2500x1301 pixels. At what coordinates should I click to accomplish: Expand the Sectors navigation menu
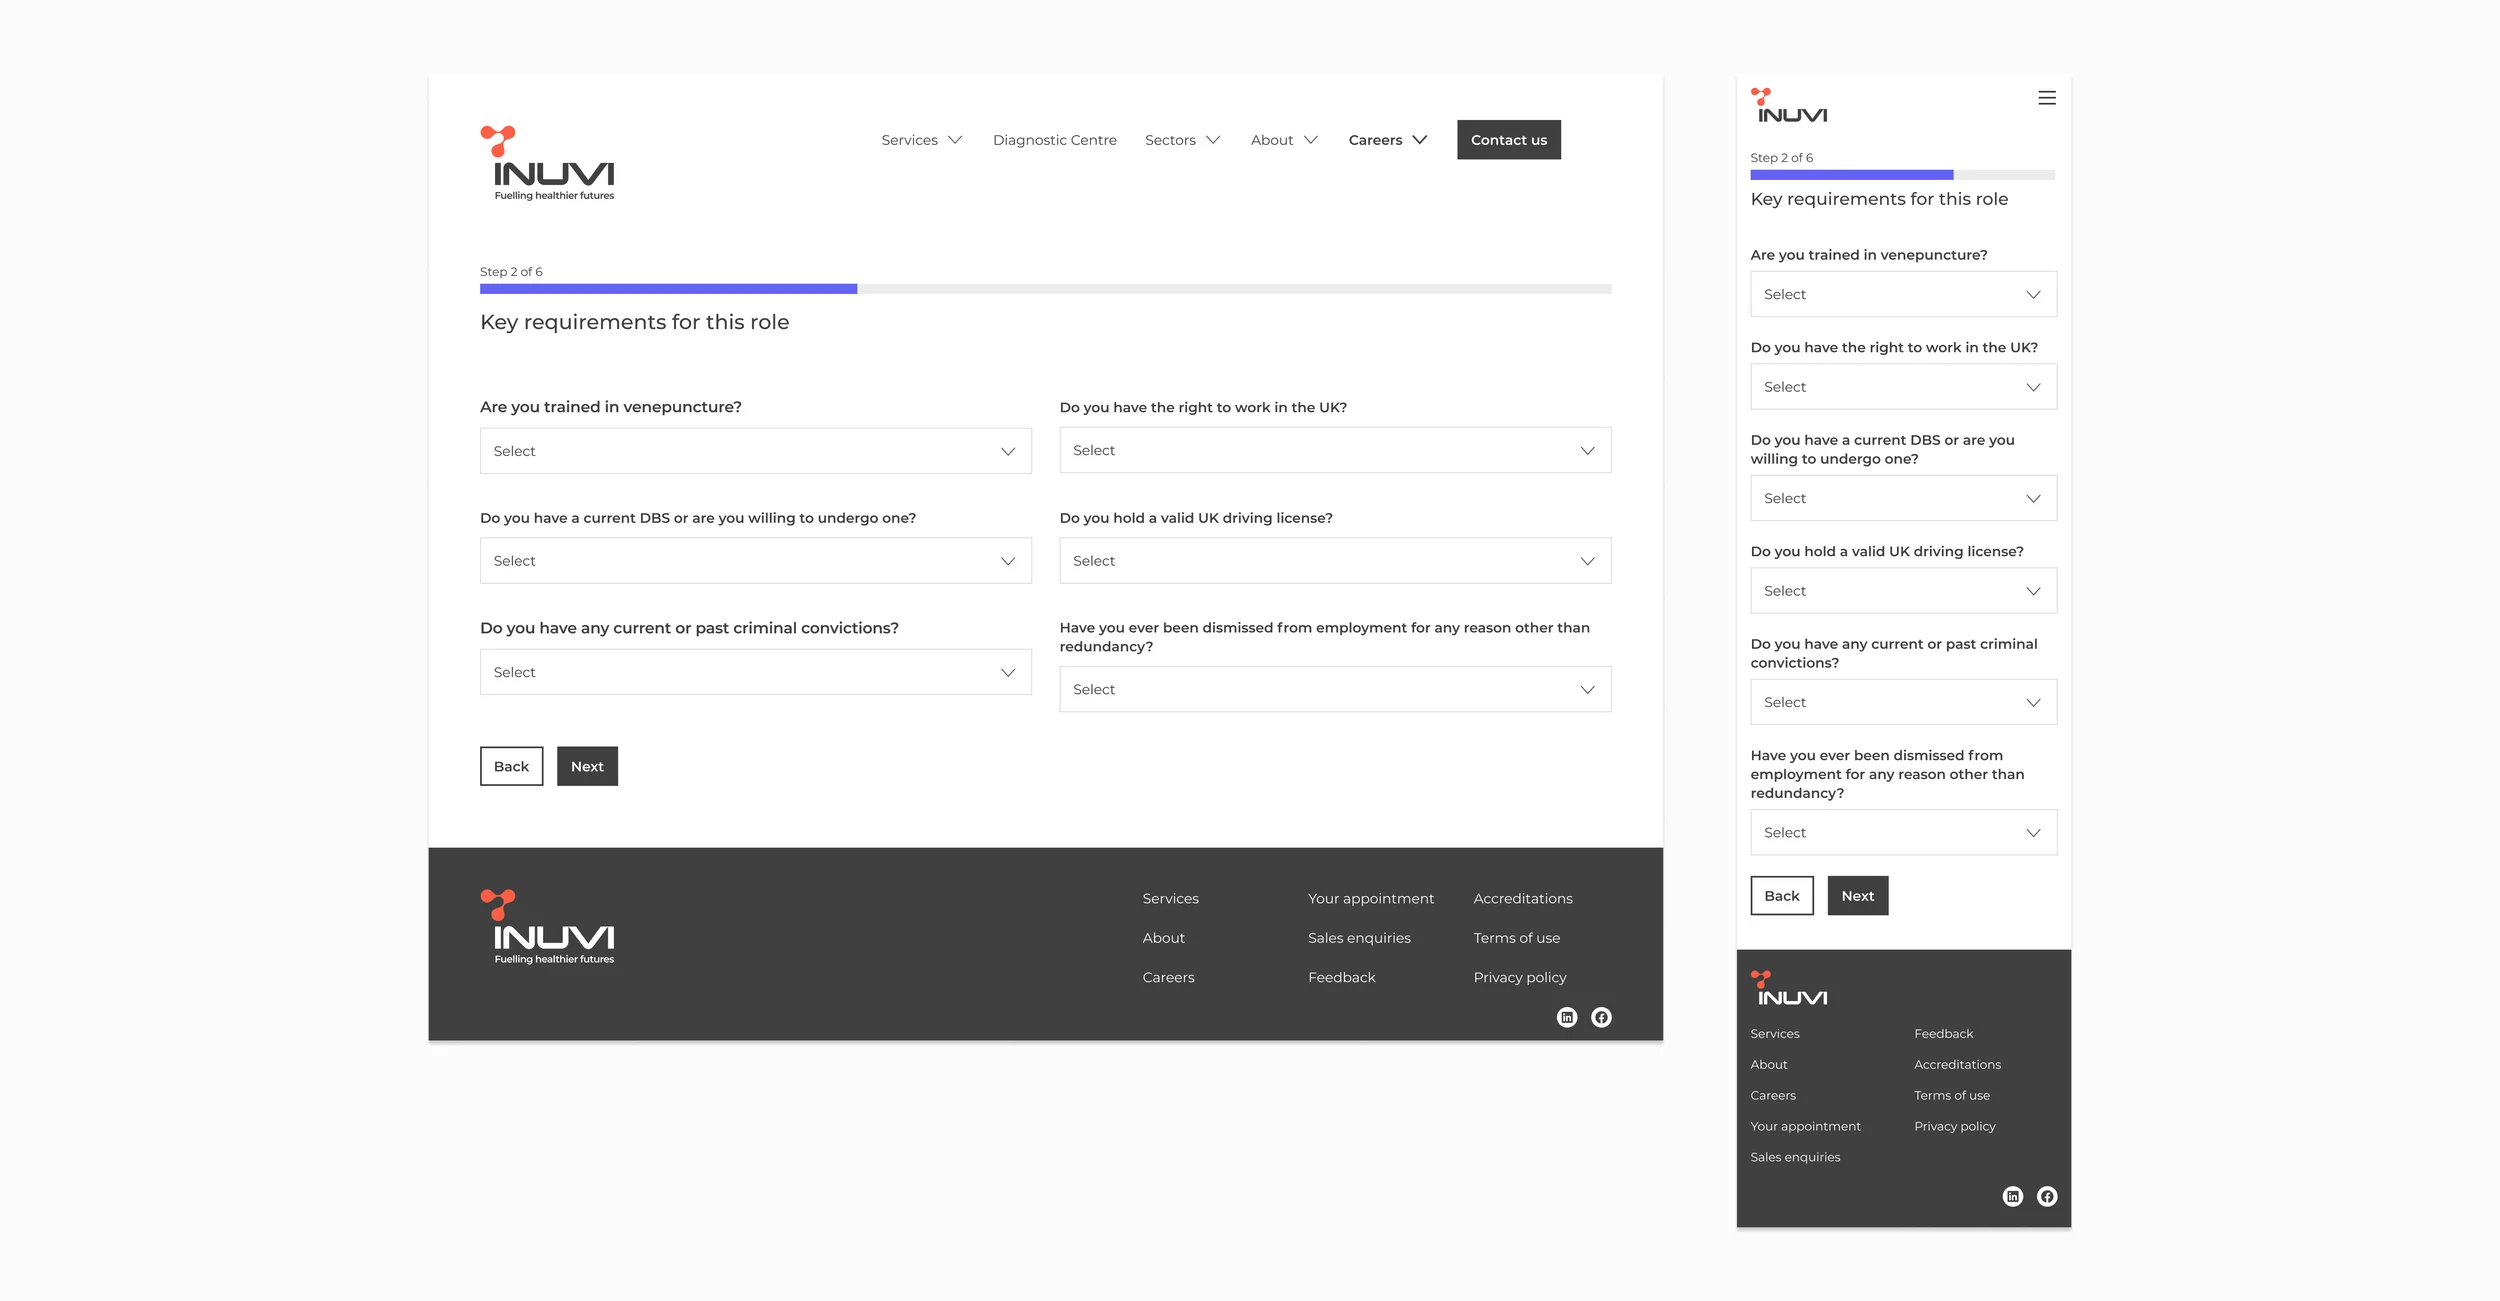(x=1182, y=140)
